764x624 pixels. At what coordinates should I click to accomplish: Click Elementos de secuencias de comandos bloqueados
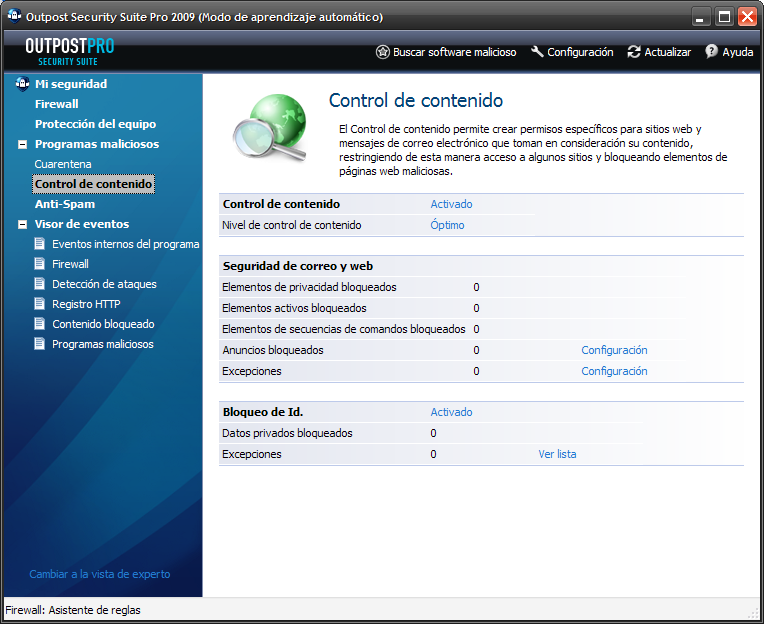[x=344, y=329]
